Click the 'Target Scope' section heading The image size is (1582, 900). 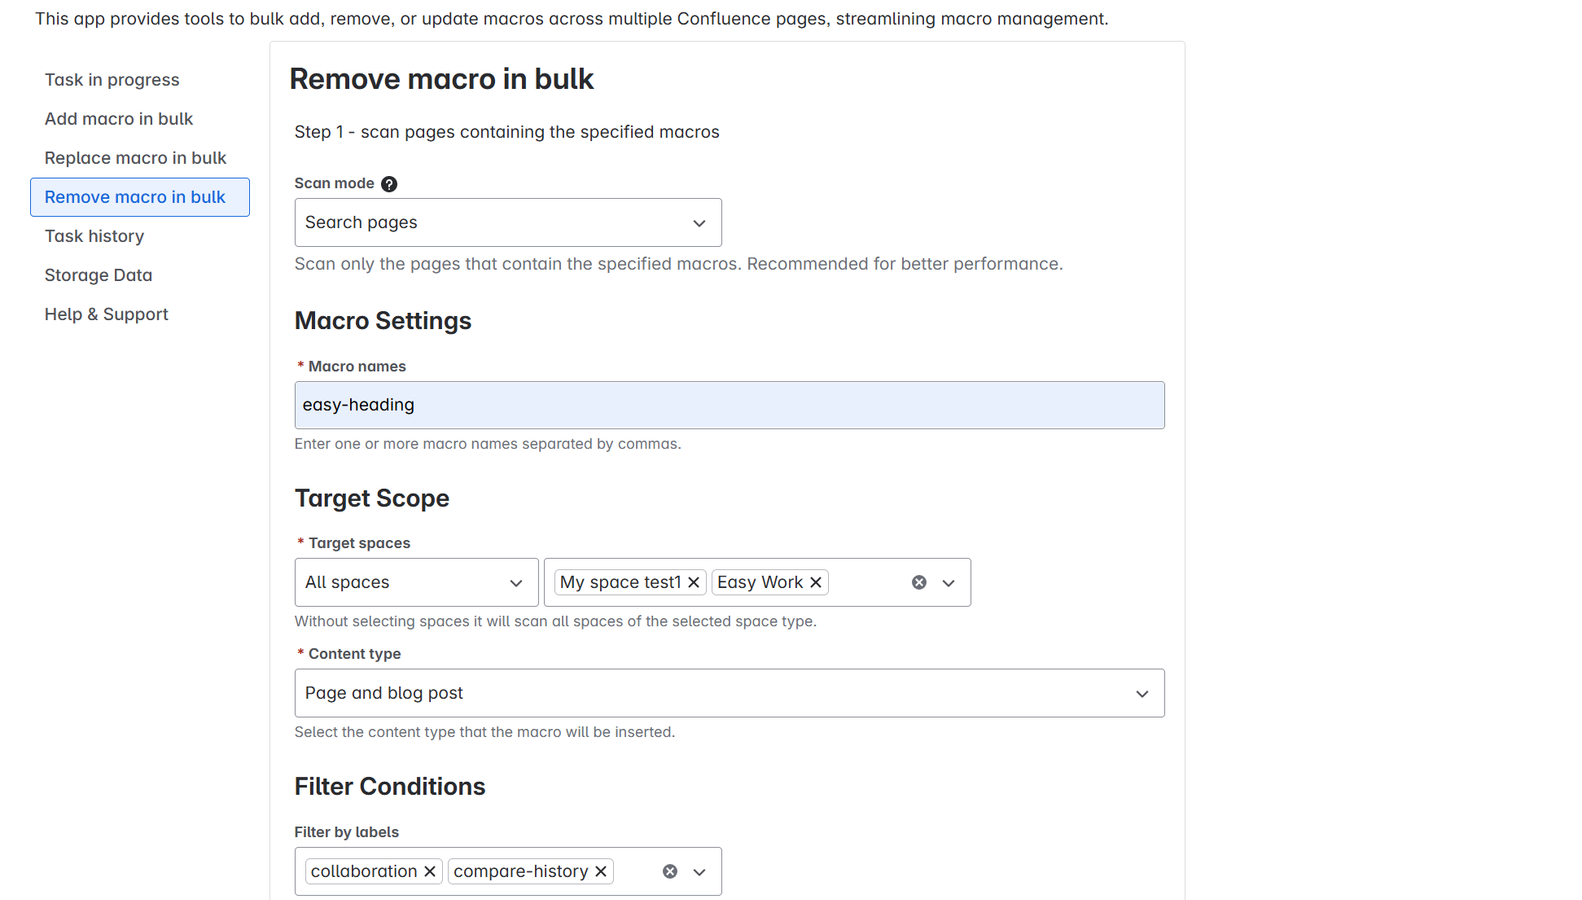[x=372, y=498]
